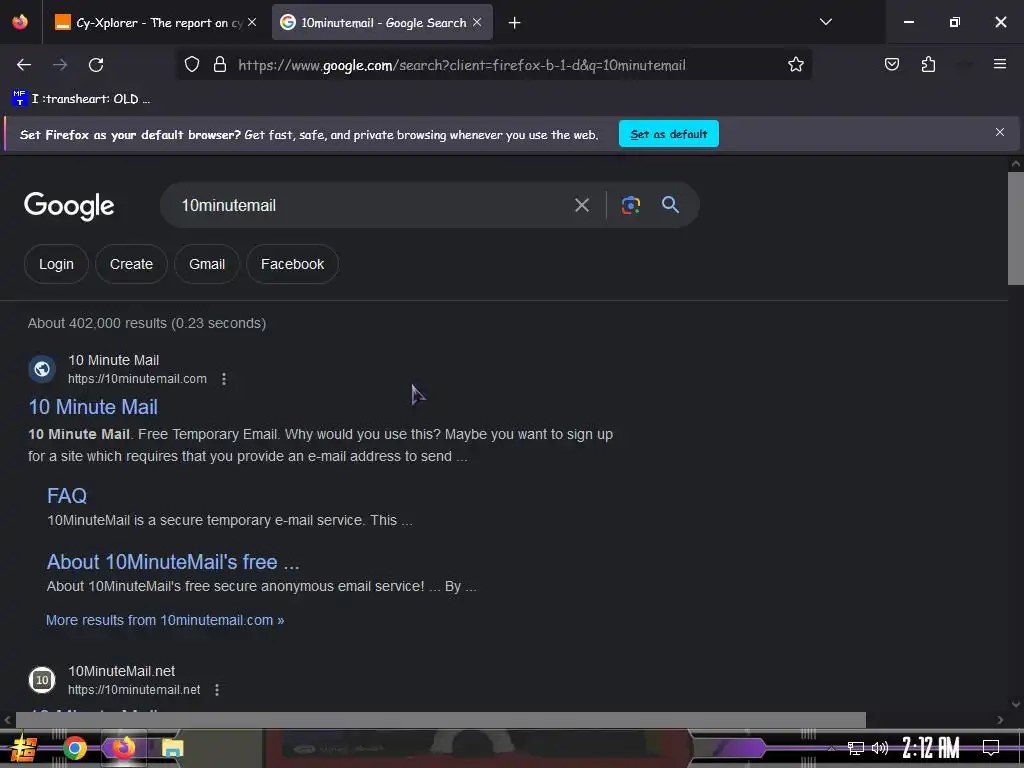Click the Firefox taskbar icon
Viewport: 1024px width, 768px height.
coord(123,747)
